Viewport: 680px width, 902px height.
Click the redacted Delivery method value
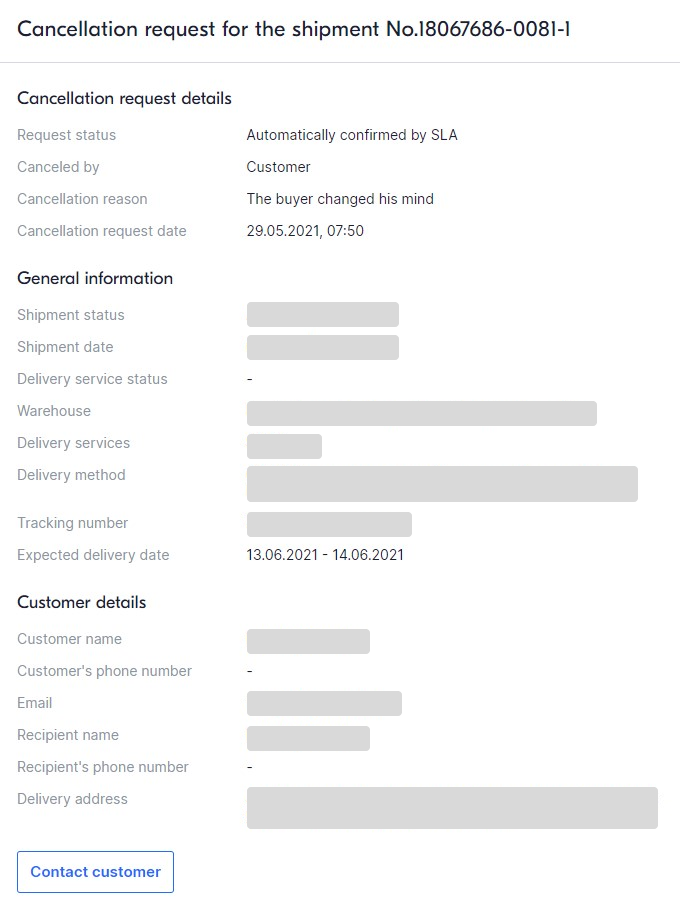click(x=442, y=484)
